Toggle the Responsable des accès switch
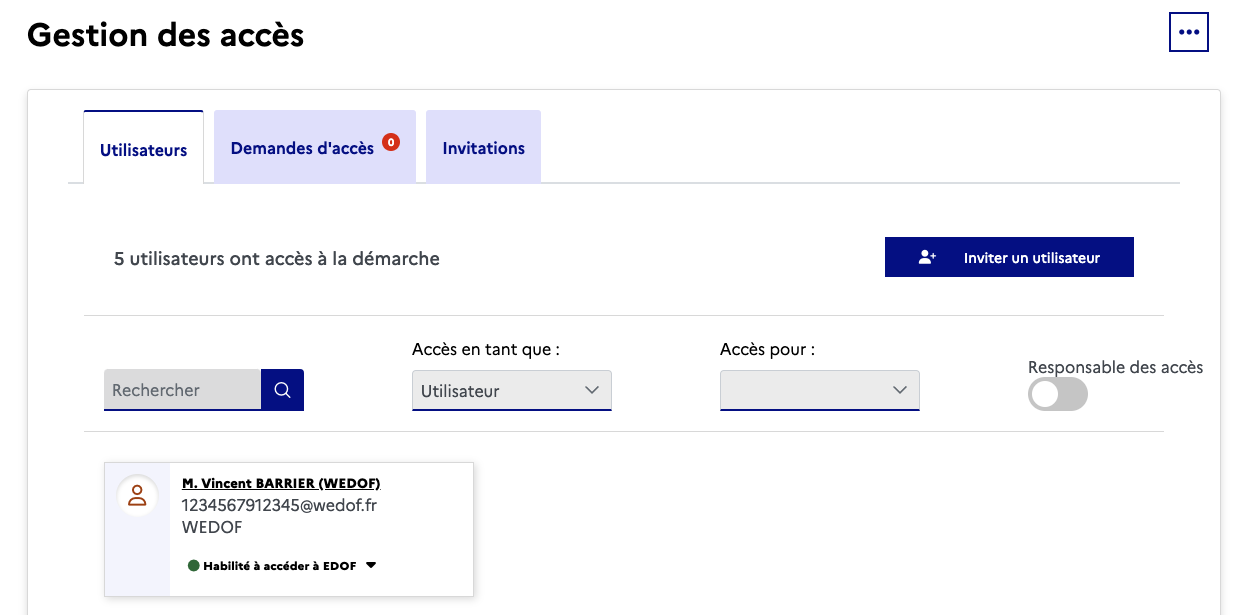The height and width of the screenshot is (615, 1248). (1057, 395)
